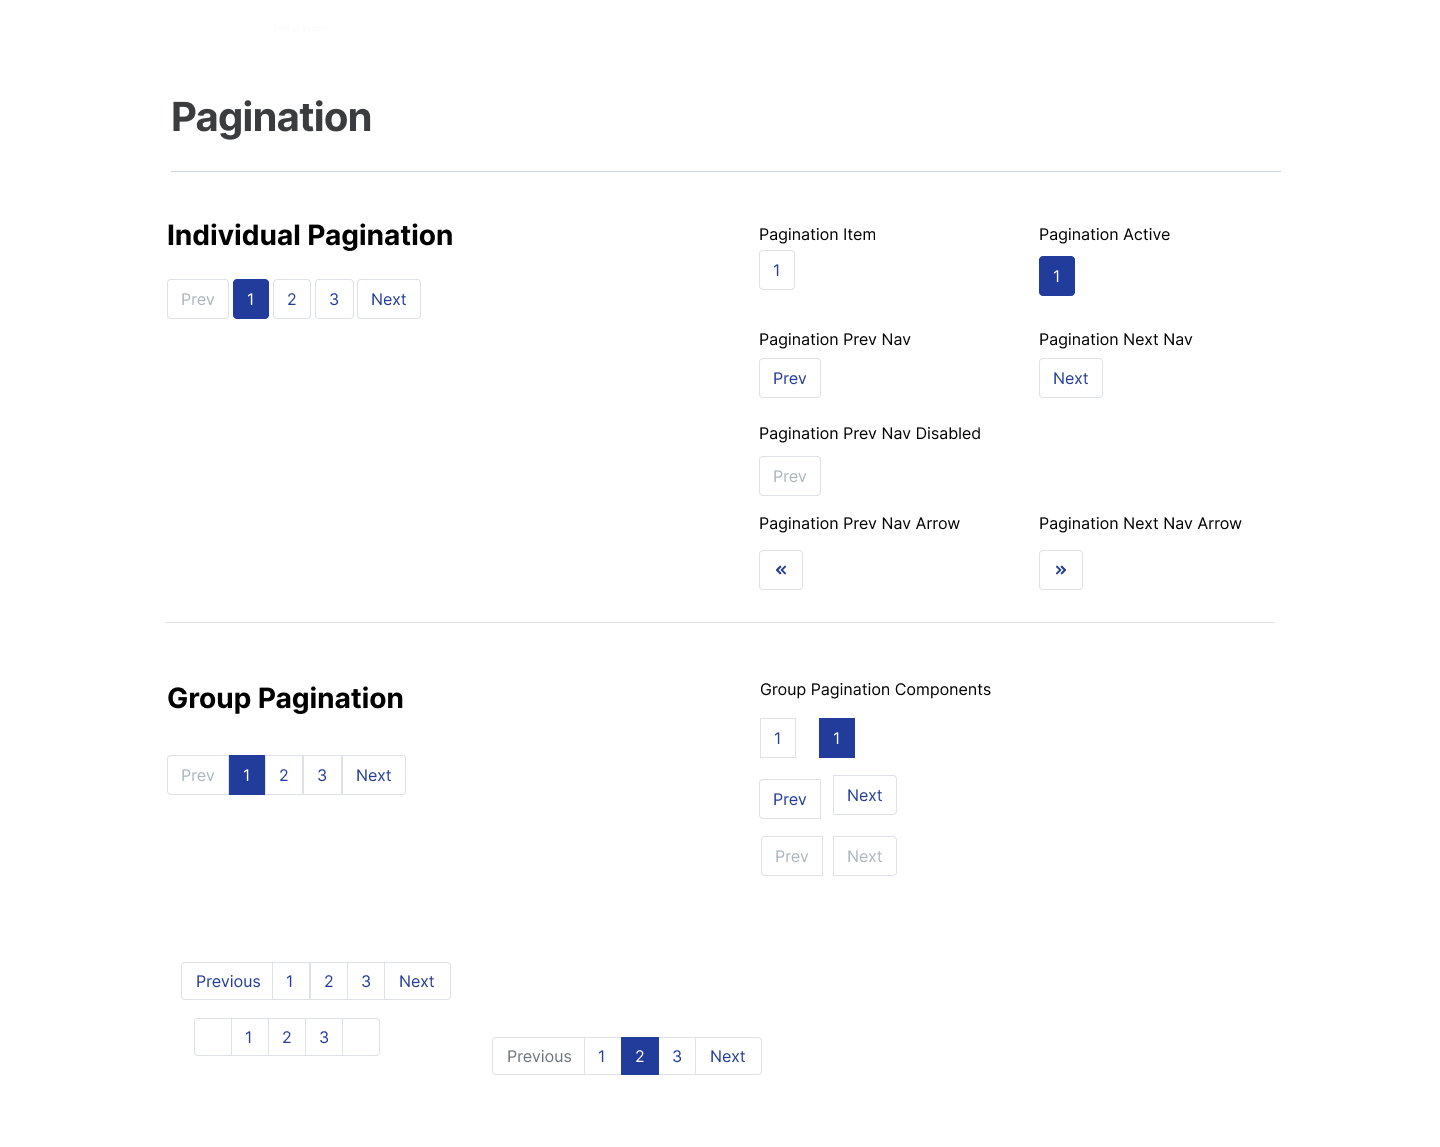Click the Pagination Prev Nav sample button
The height and width of the screenshot is (1147, 1440).
pyautogui.click(x=790, y=378)
